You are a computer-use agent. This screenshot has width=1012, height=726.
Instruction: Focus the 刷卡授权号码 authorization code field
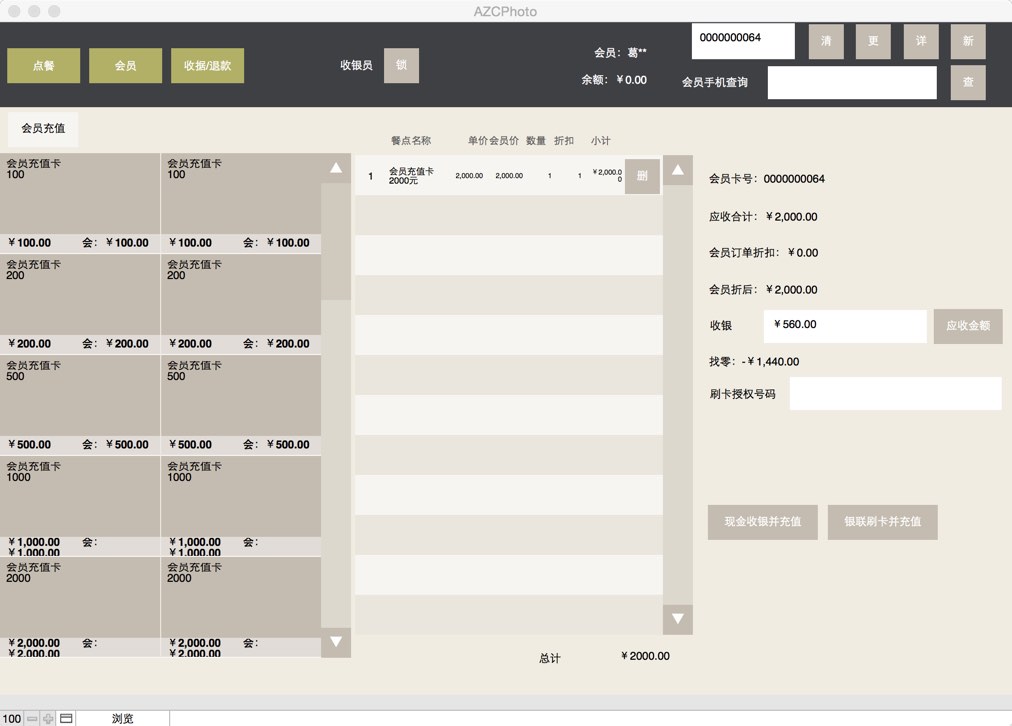click(x=896, y=394)
